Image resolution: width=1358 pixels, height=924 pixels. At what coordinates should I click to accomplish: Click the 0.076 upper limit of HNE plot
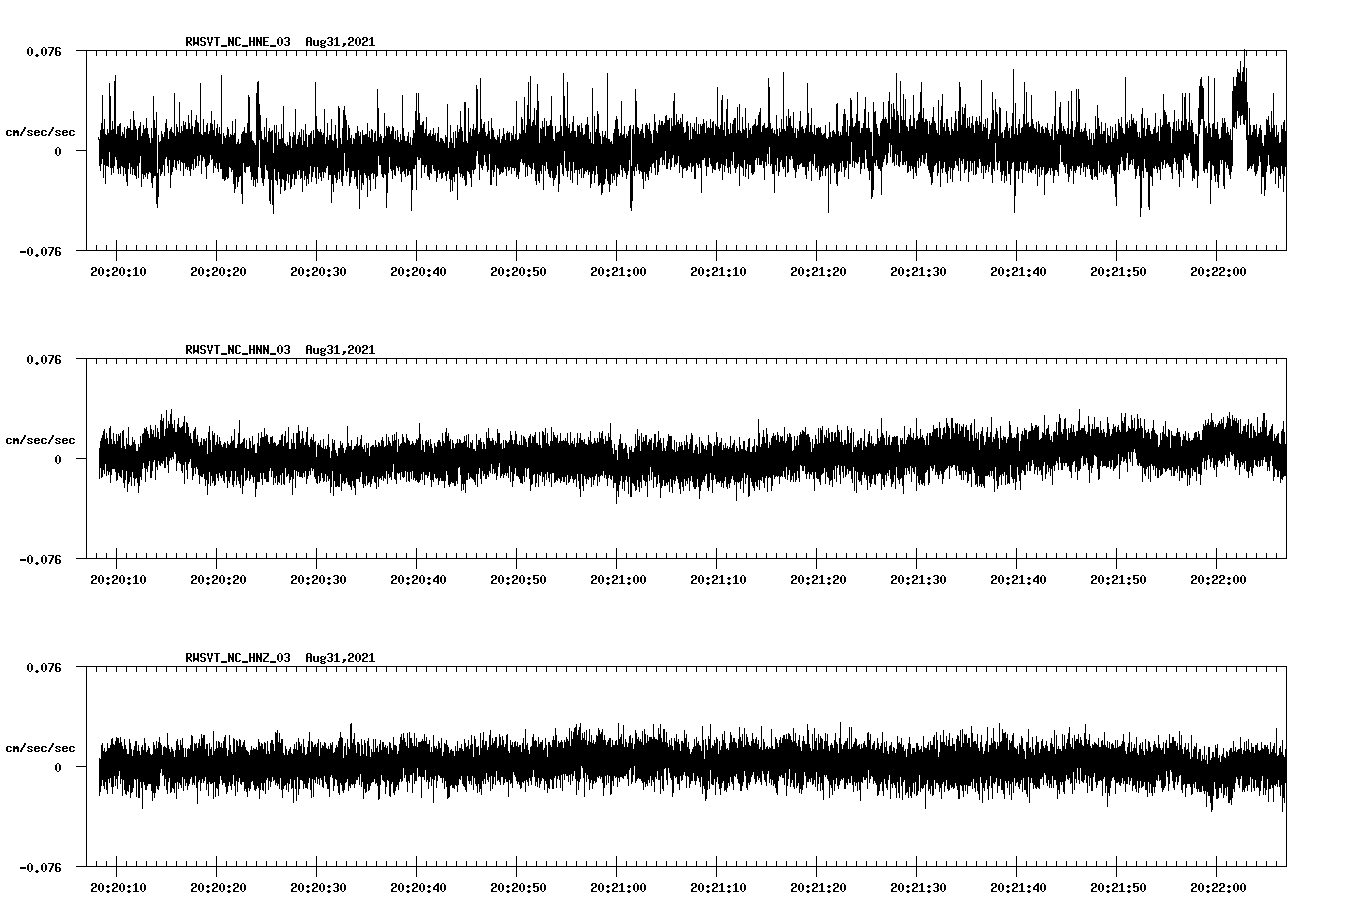43,51
